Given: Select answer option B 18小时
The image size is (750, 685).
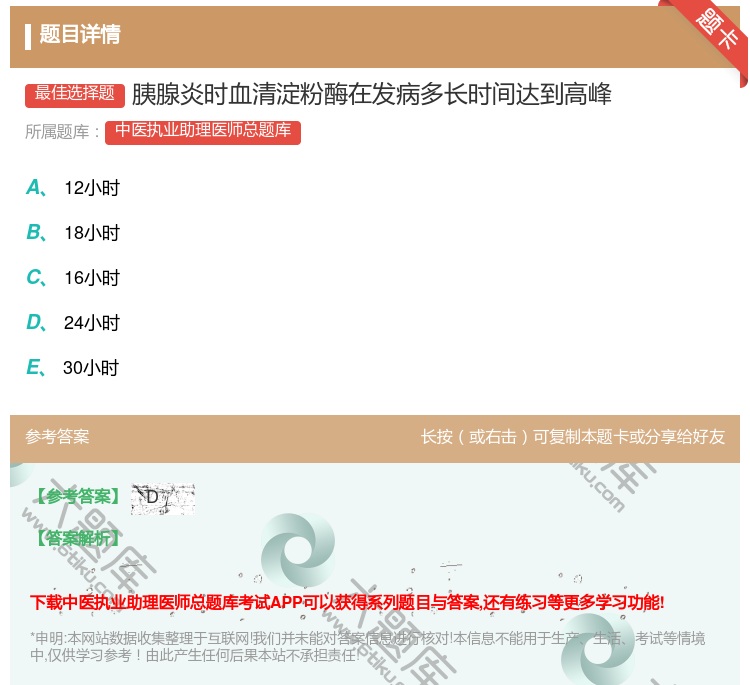Looking at the screenshot, I should coord(73,232).
